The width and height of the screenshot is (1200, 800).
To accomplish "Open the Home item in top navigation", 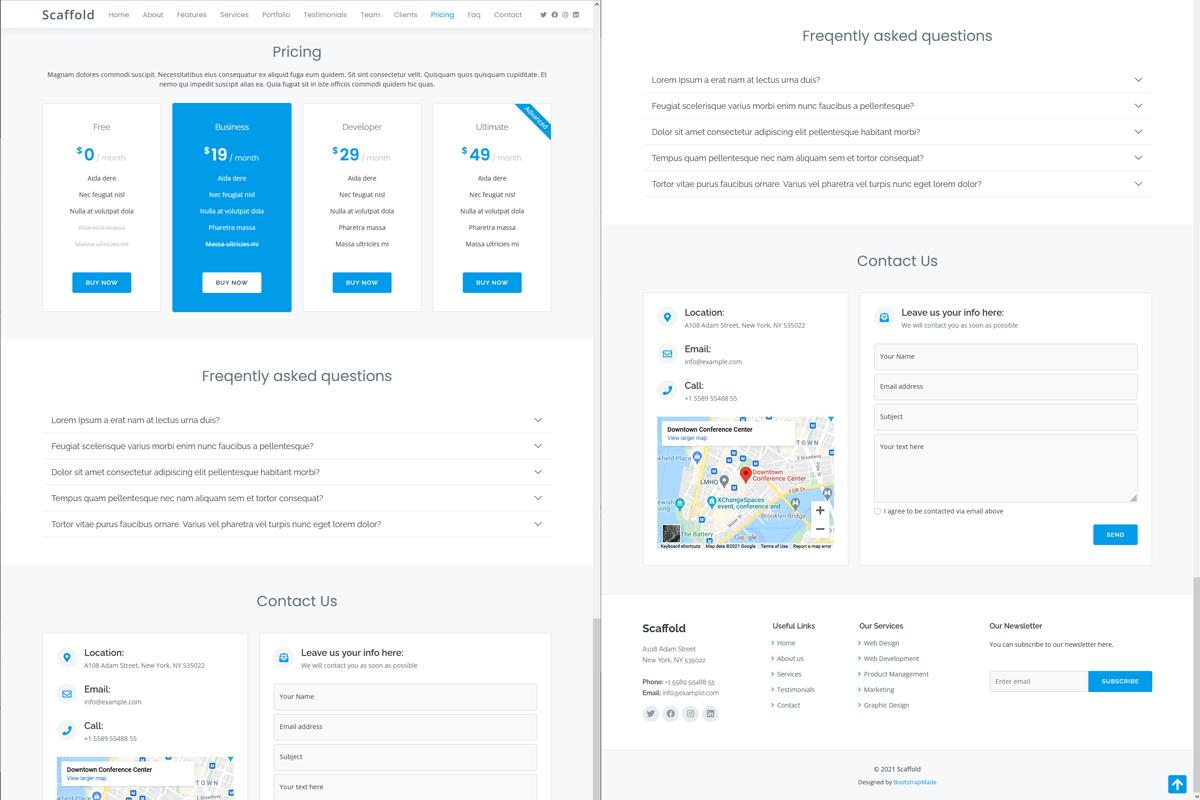I will (119, 15).
